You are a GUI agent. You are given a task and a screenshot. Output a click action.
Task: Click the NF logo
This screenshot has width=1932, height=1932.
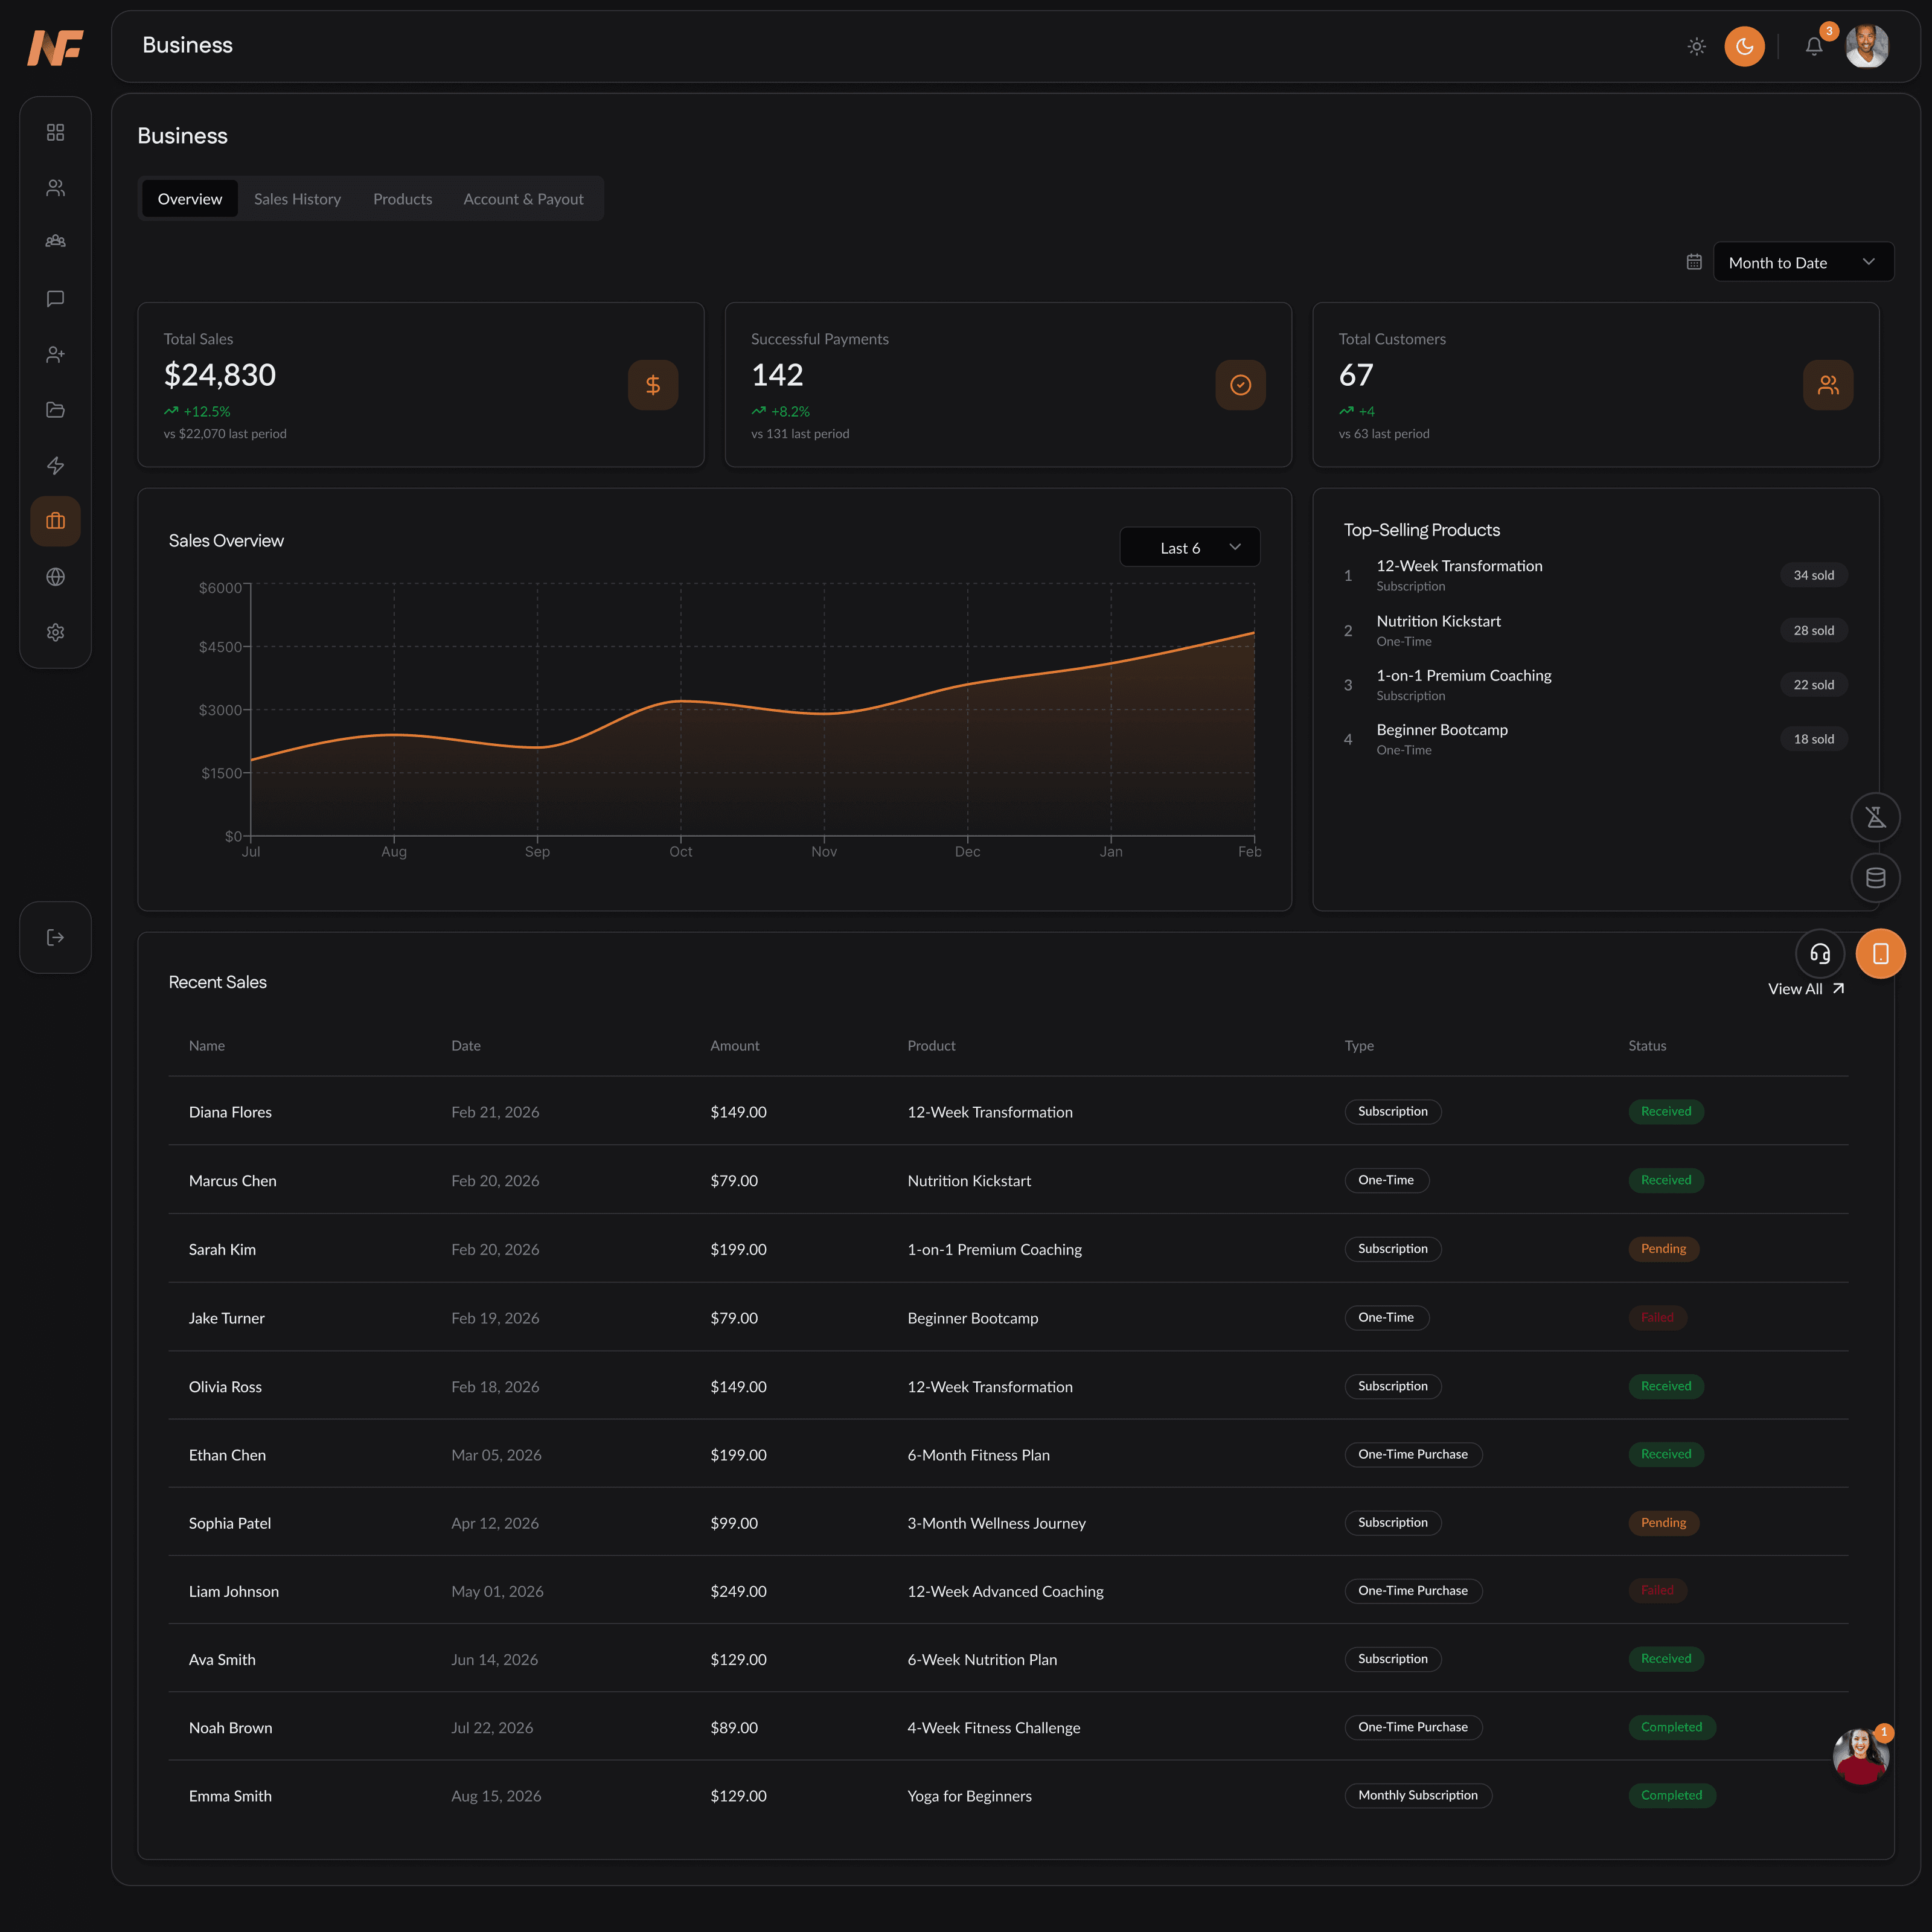(55, 47)
